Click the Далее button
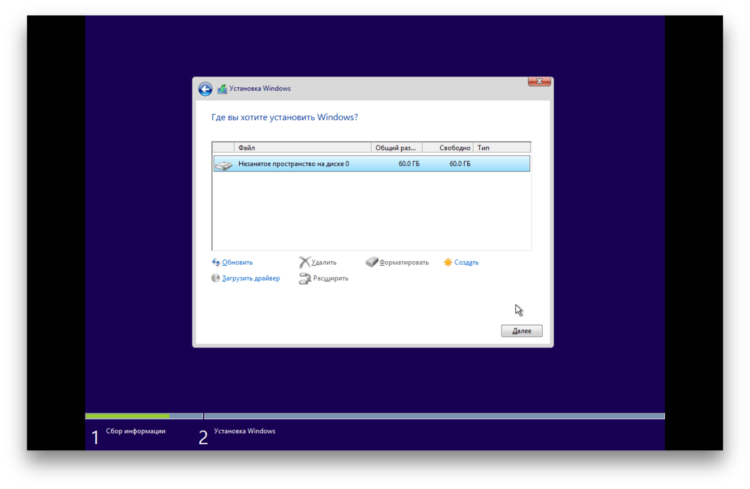Viewport: 750px width, 489px height. click(521, 331)
